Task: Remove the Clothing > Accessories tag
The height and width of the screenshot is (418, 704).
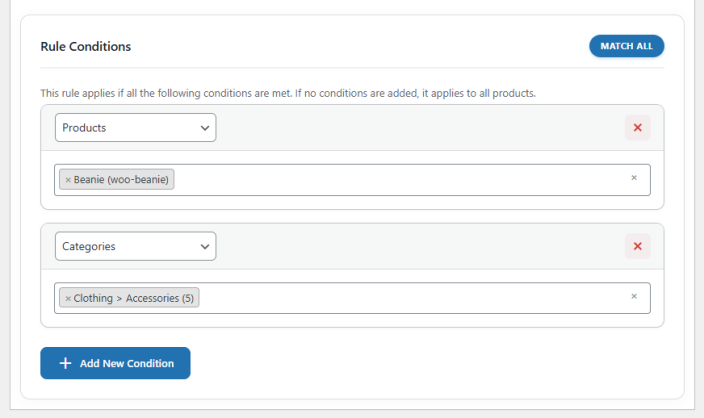Action: (68, 298)
